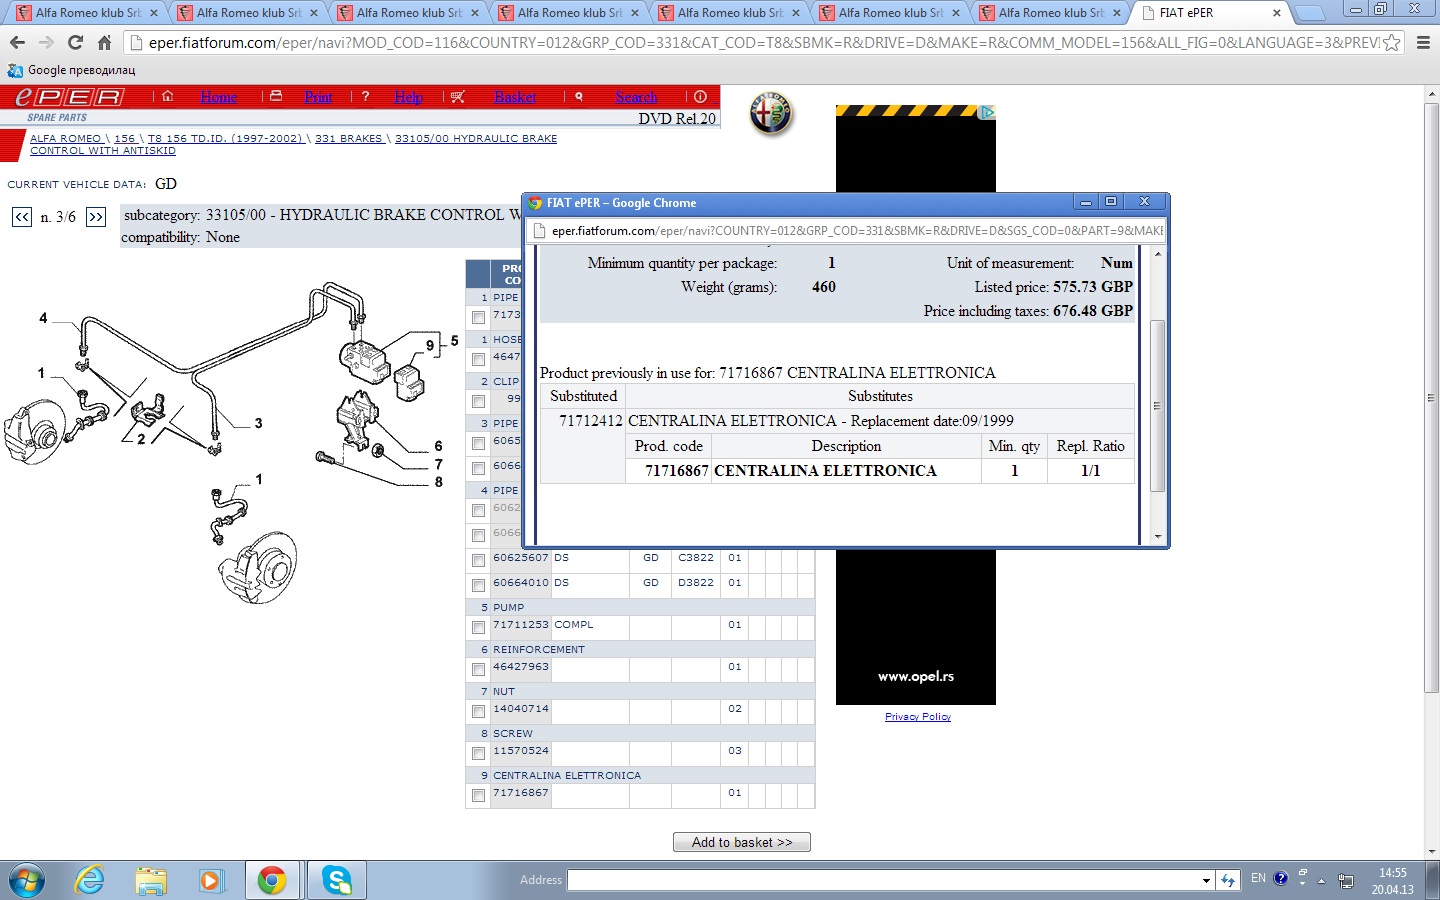Click the main page vertical scrollbar

pos(1431,397)
